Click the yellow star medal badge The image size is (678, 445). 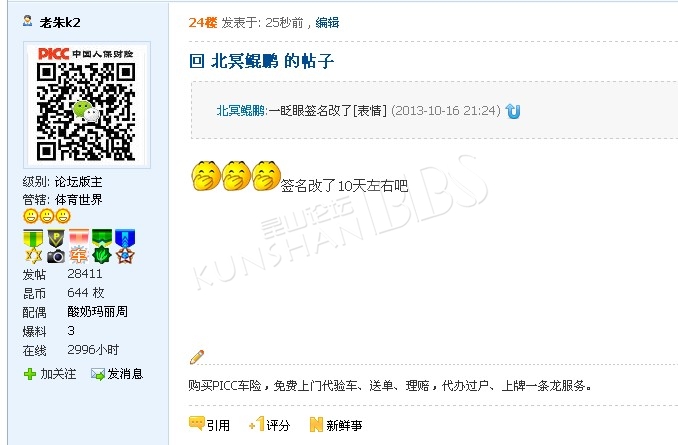pyautogui.click(x=33, y=247)
